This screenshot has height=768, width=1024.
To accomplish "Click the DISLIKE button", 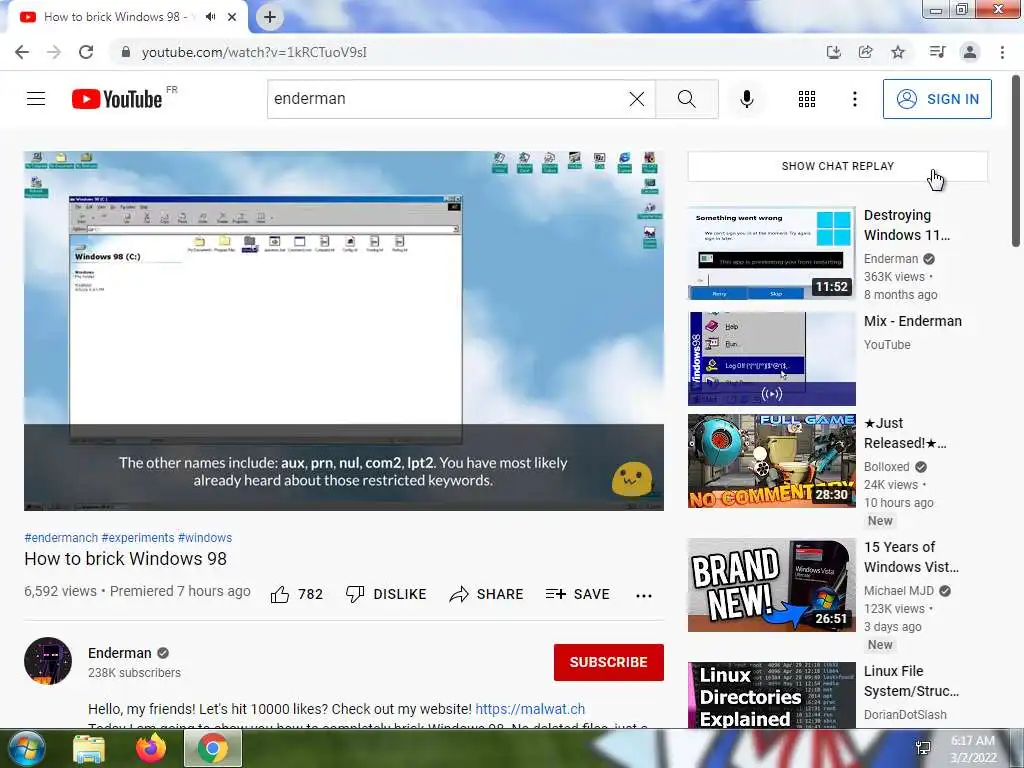I will (386, 594).
